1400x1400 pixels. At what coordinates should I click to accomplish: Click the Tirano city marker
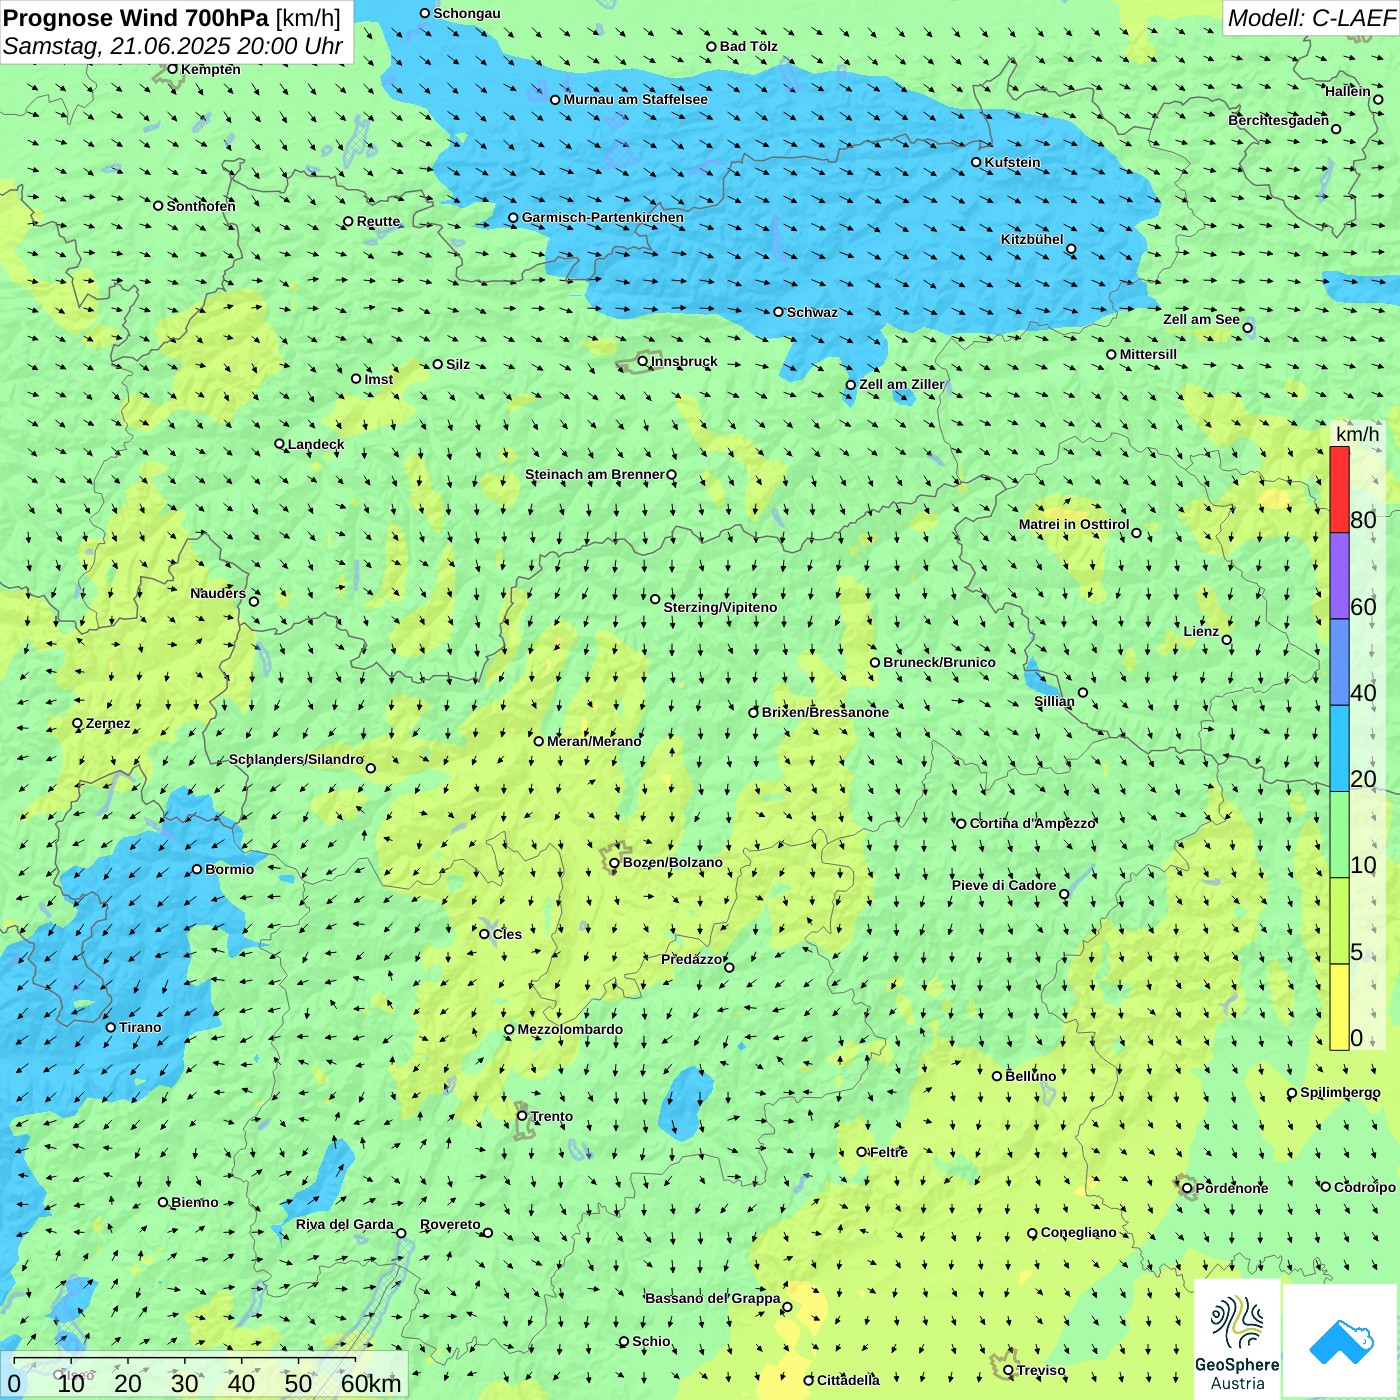click(x=111, y=1027)
